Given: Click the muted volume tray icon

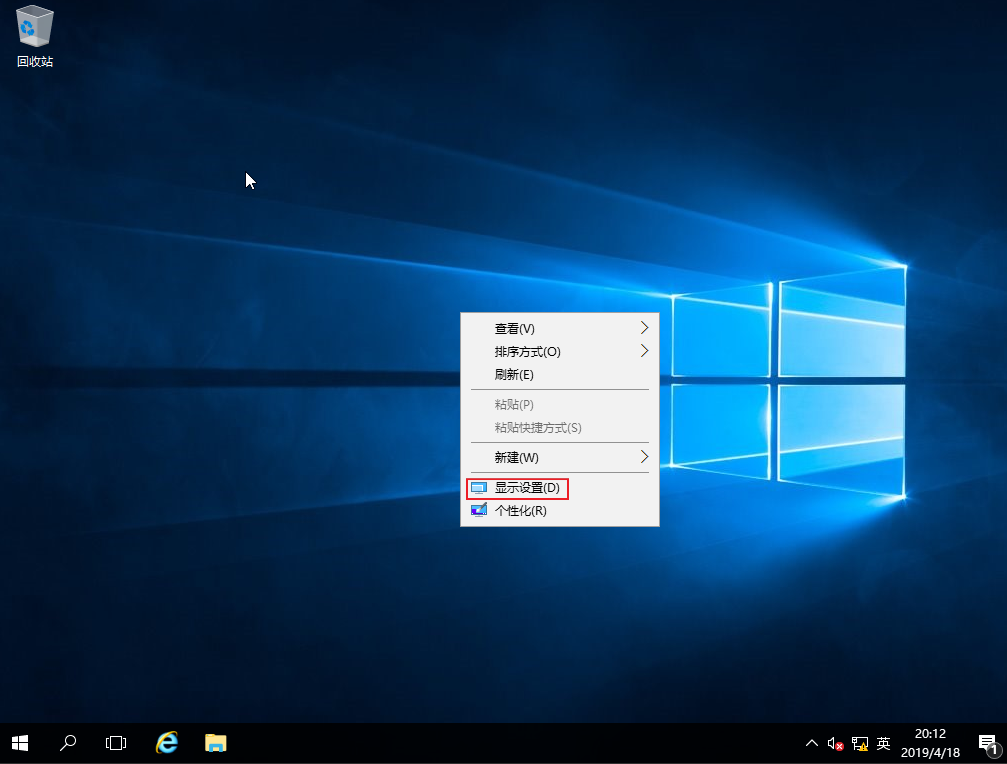Looking at the screenshot, I should (835, 743).
